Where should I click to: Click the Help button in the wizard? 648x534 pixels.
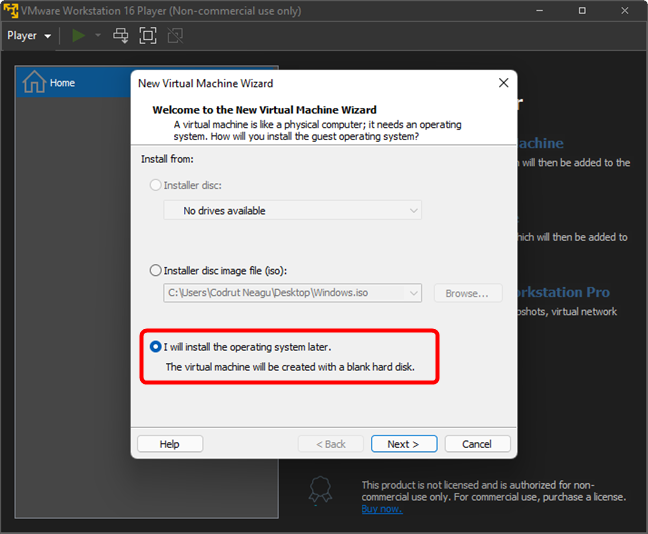170,444
